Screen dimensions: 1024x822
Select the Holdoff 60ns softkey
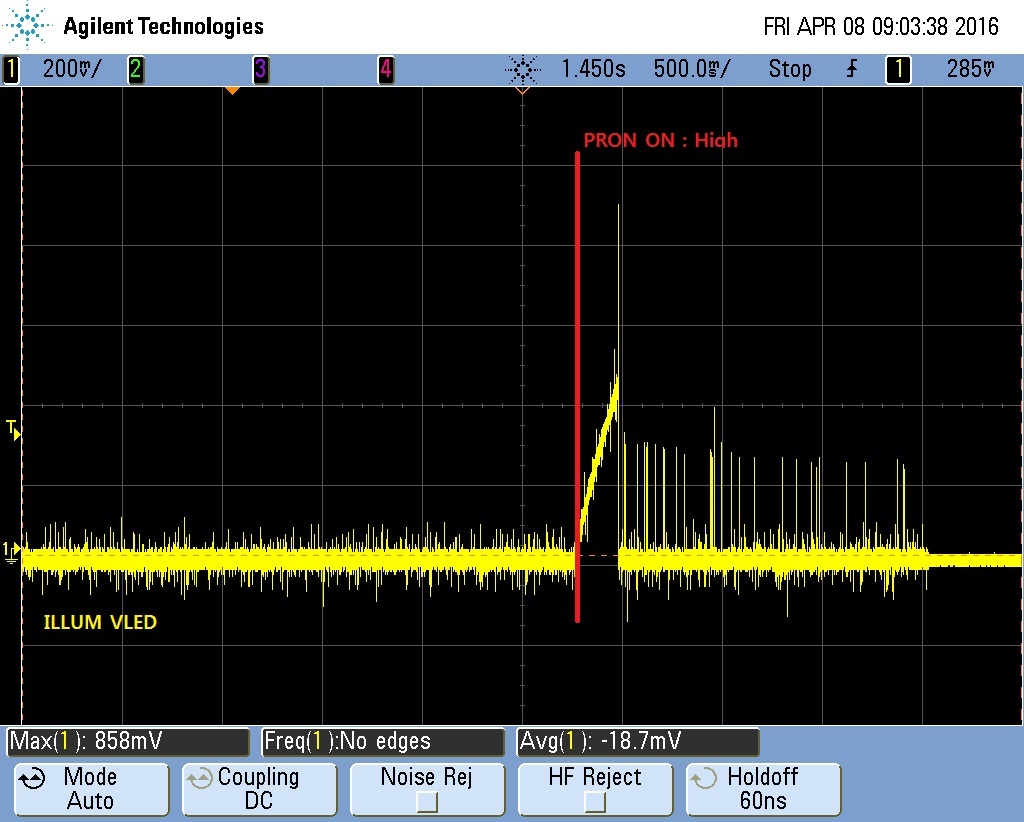tap(763, 789)
